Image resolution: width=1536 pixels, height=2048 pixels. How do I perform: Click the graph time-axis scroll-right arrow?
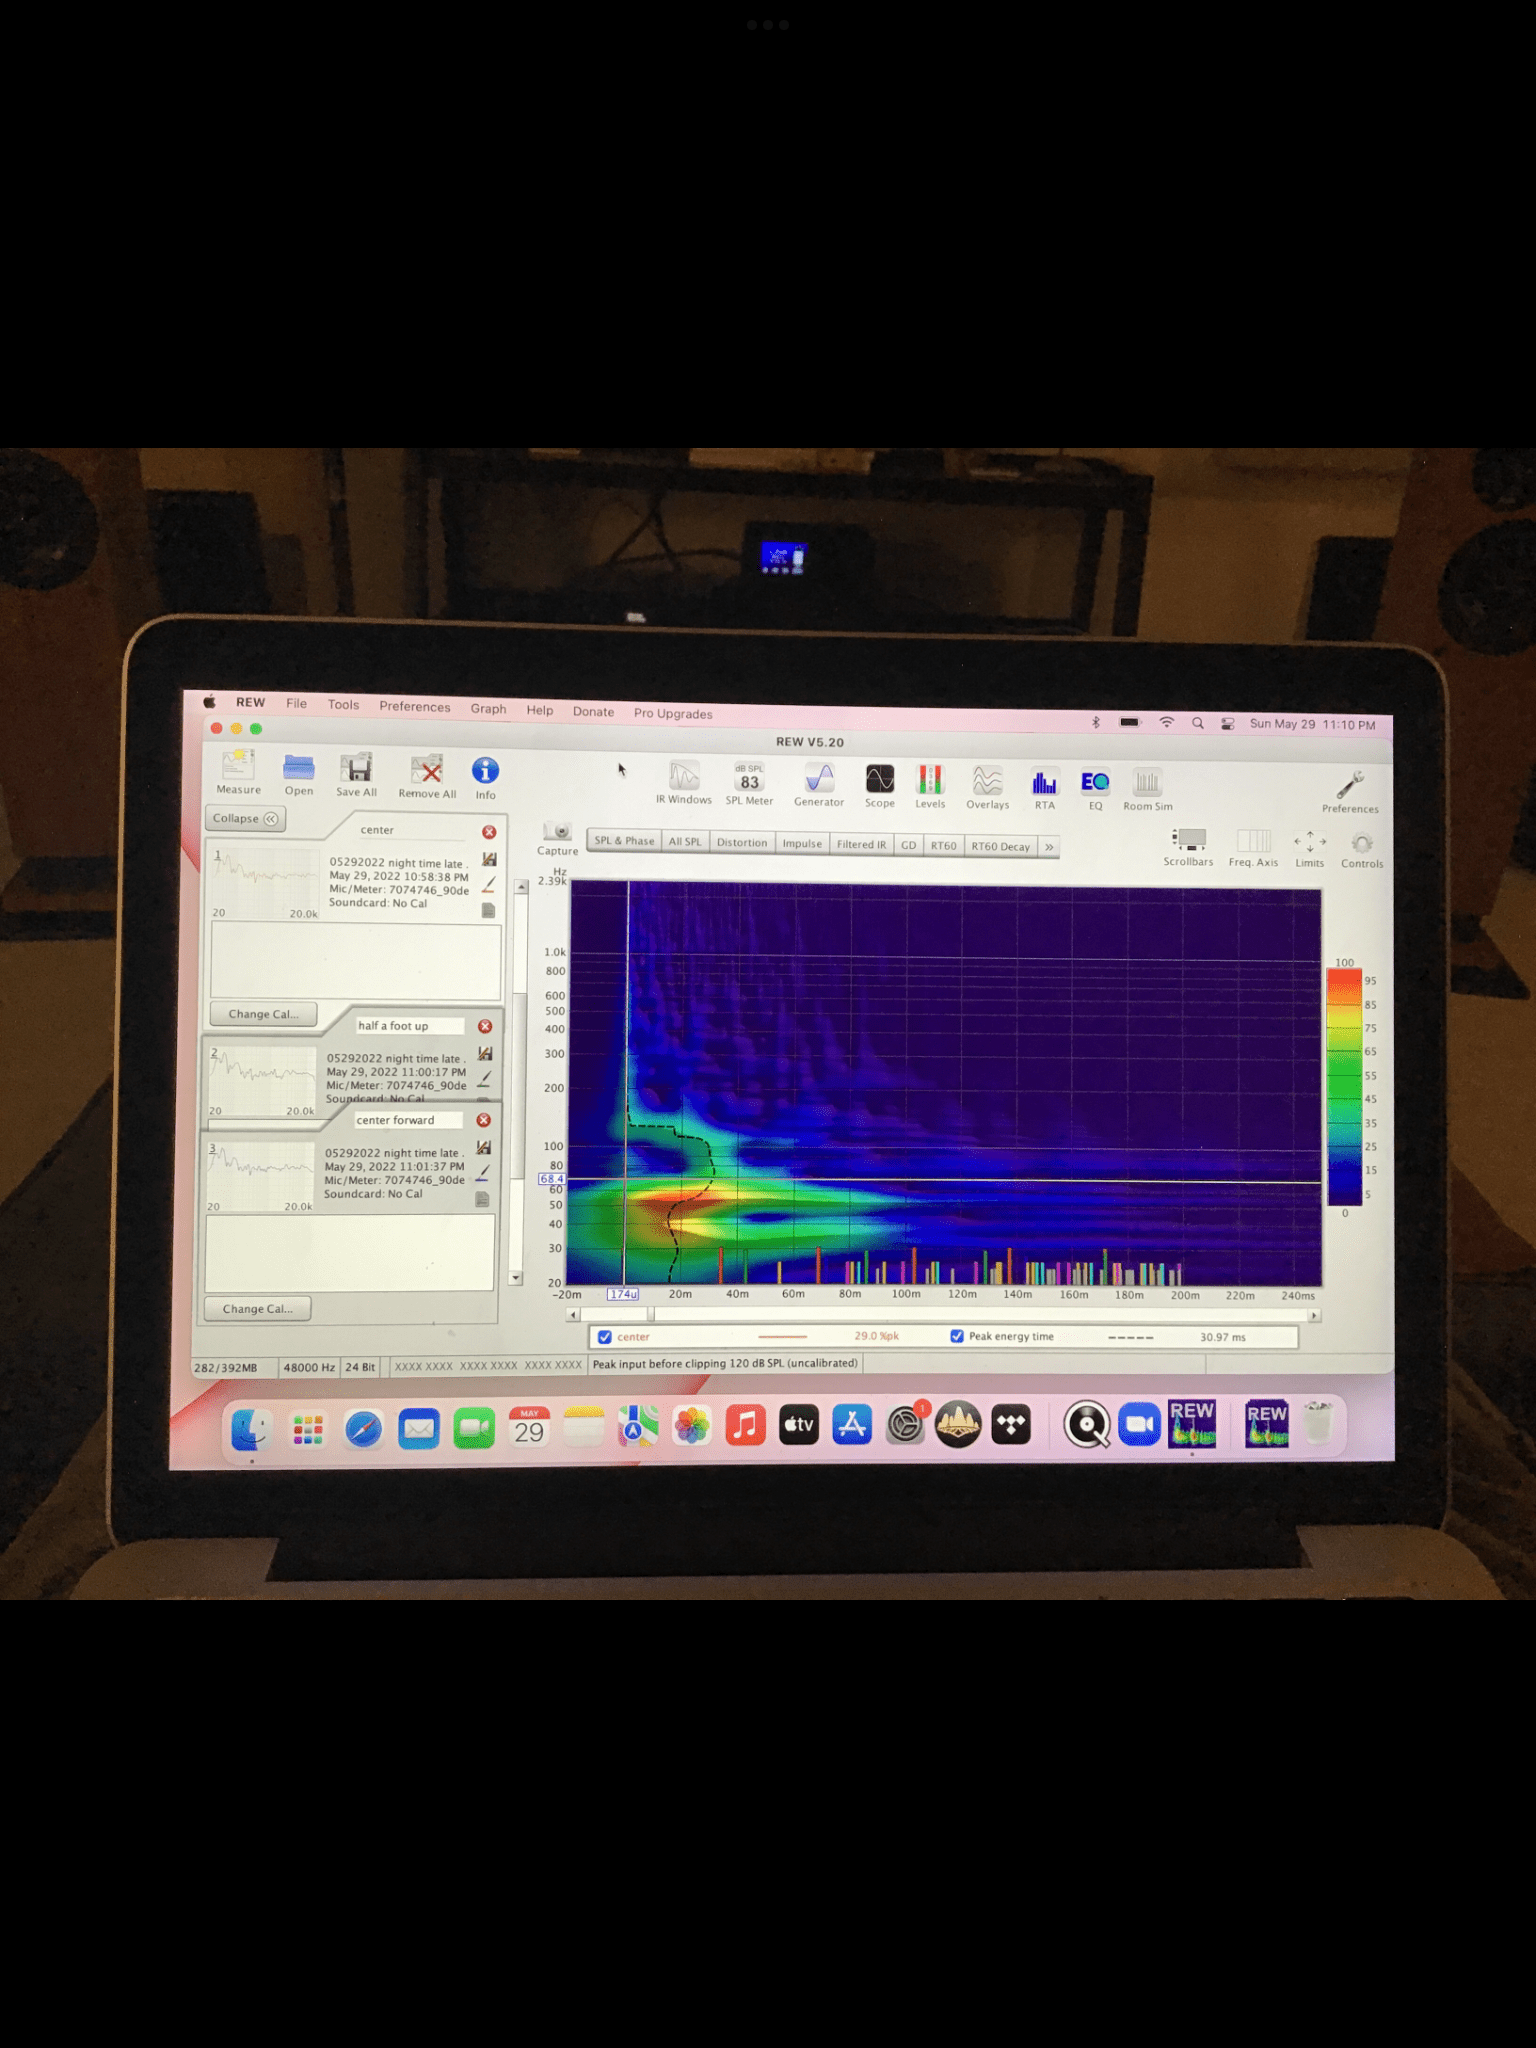pyautogui.click(x=1314, y=1315)
